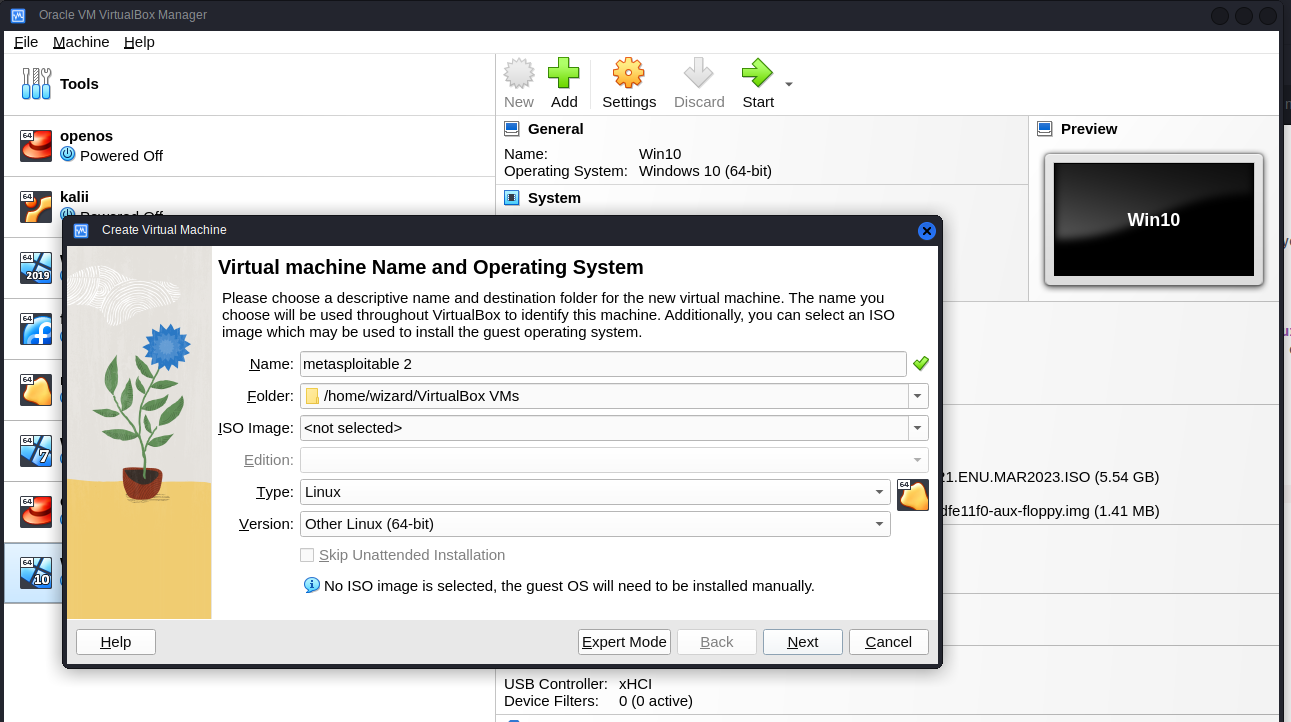Click the General section icon

click(512, 129)
